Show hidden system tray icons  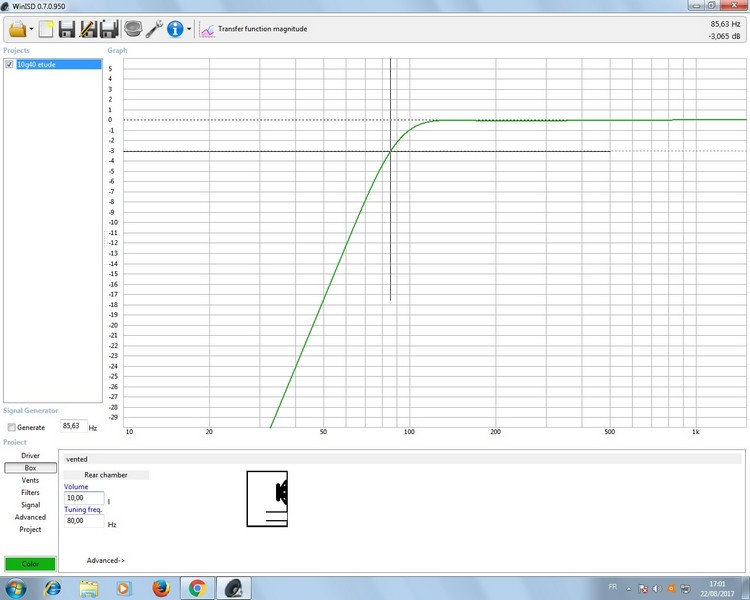point(629,589)
